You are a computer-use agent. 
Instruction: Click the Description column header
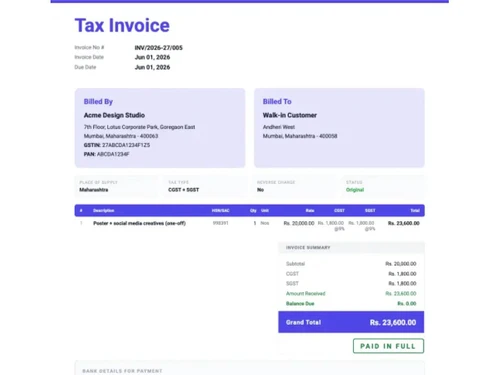coord(104,211)
